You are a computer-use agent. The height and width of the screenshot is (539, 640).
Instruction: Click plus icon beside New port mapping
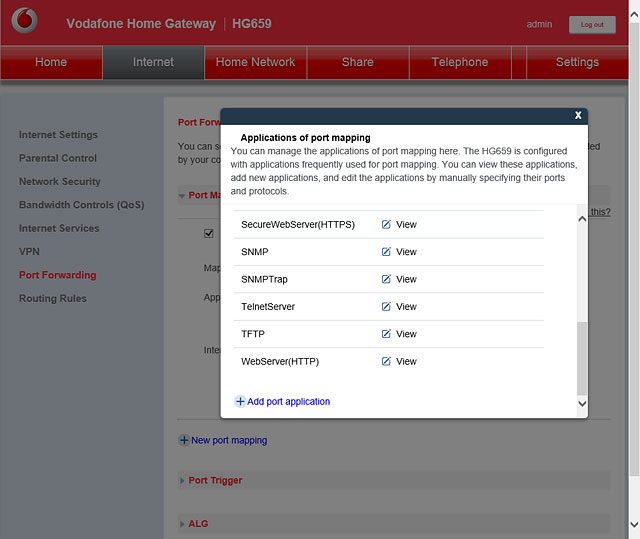184,440
